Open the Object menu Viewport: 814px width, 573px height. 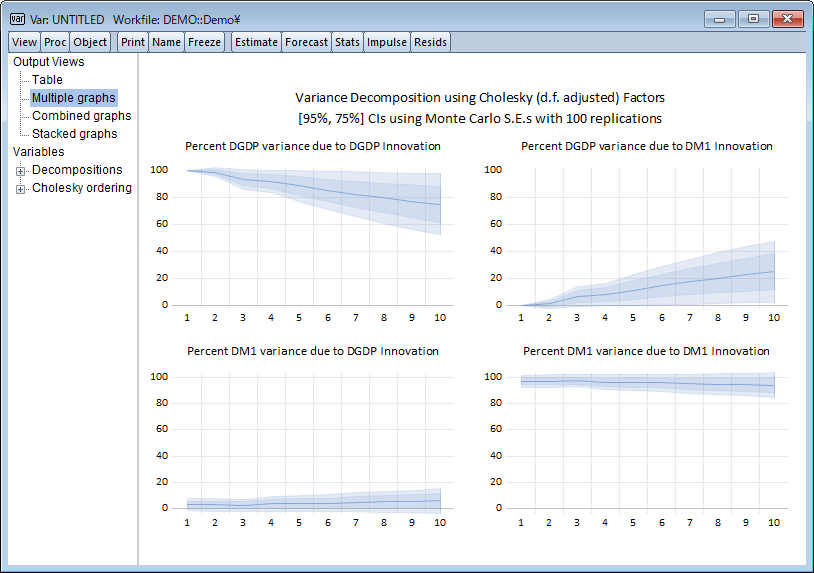point(90,42)
